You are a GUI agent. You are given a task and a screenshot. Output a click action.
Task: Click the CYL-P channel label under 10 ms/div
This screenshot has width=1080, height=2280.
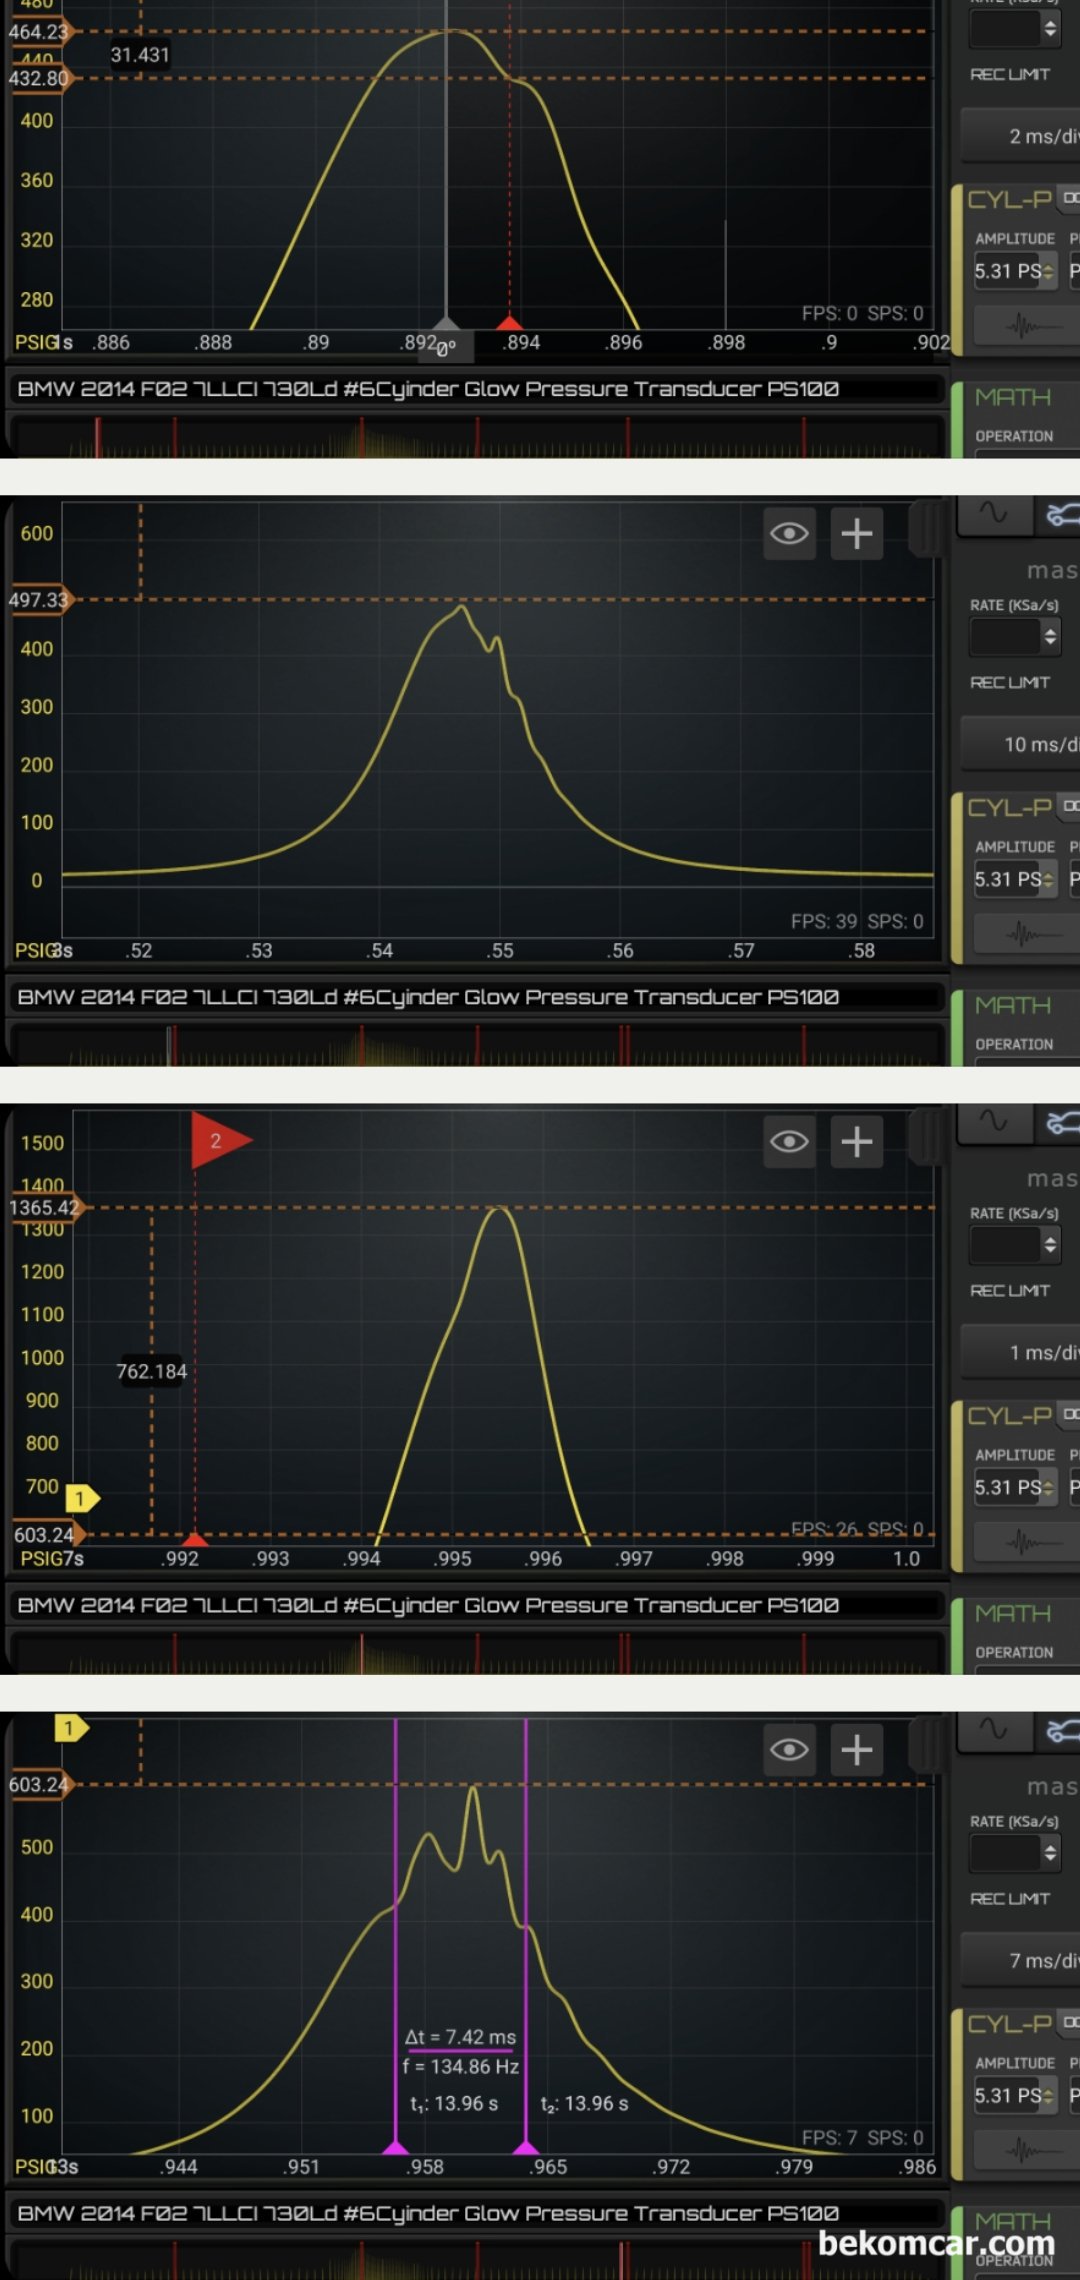pos(1009,807)
